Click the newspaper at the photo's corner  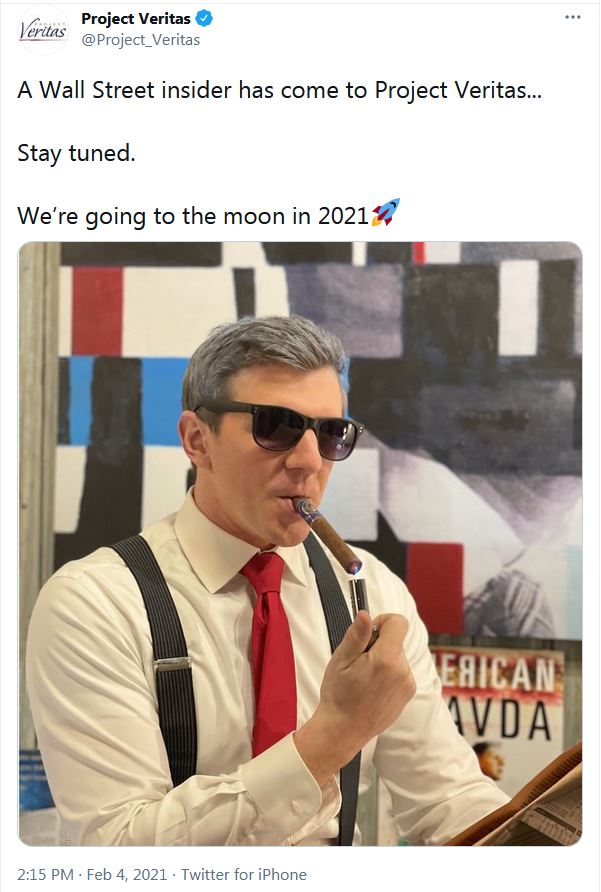[x=526, y=802]
